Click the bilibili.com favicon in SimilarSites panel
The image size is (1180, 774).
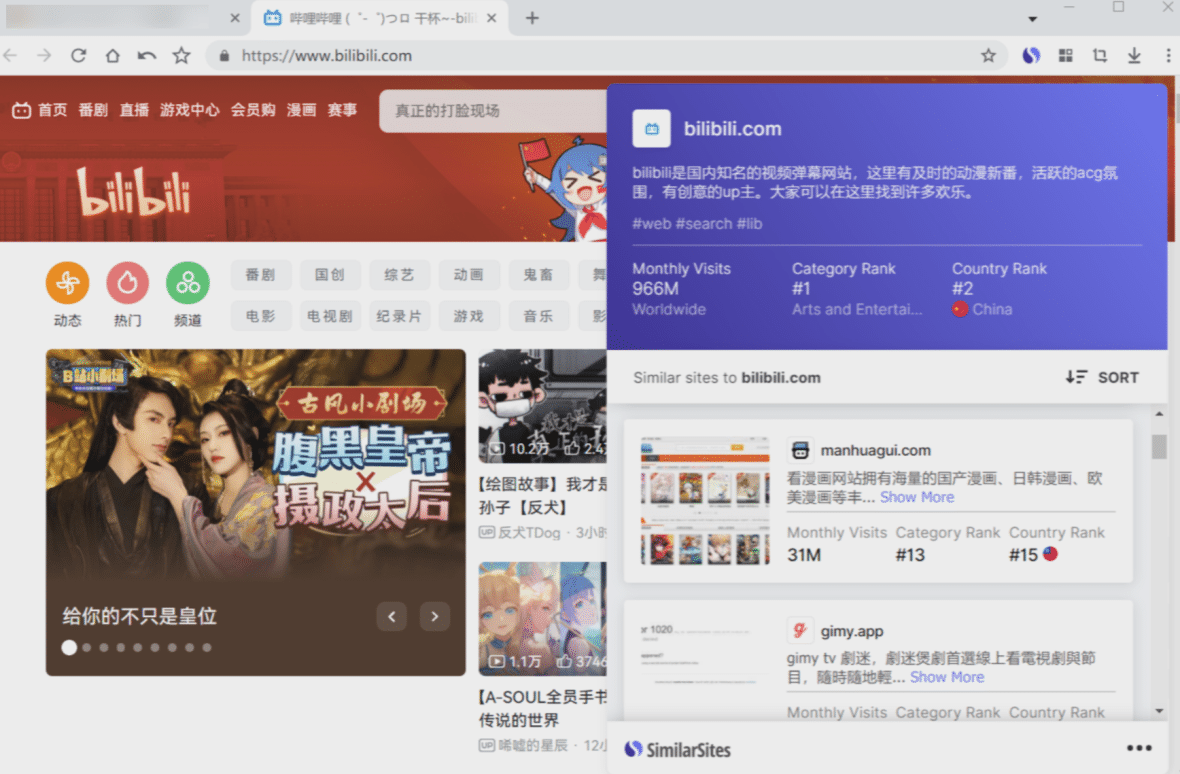[x=652, y=129]
